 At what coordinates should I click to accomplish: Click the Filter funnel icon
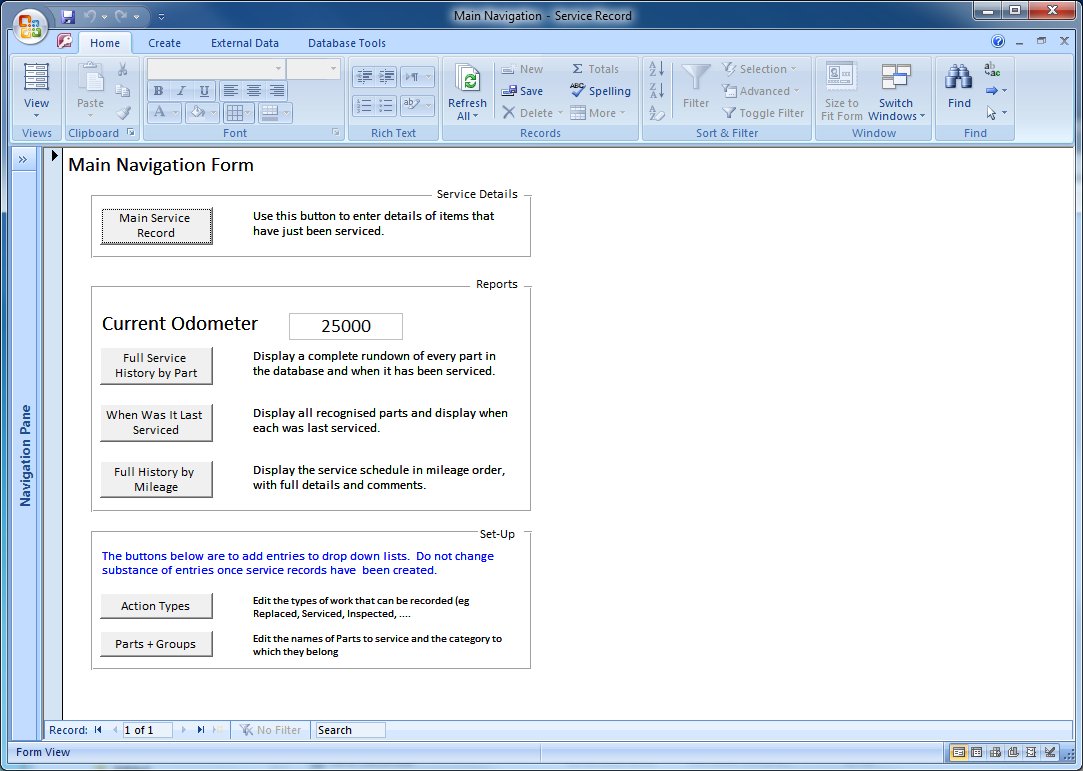pyautogui.click(x=696, y=77)
